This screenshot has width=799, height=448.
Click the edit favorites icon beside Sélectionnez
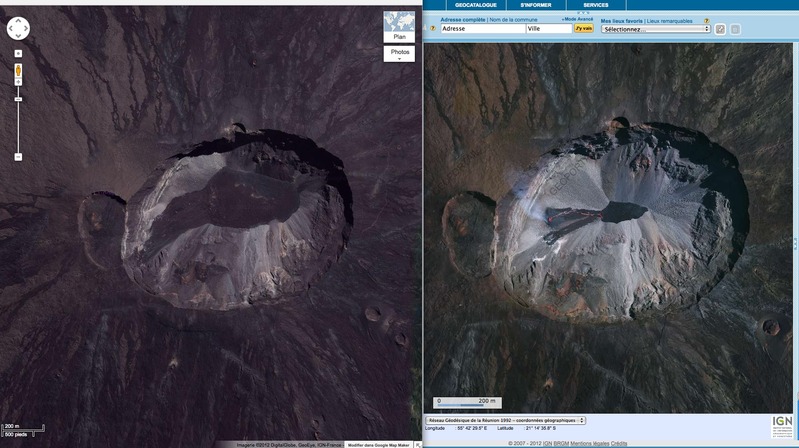coord(720,29)
